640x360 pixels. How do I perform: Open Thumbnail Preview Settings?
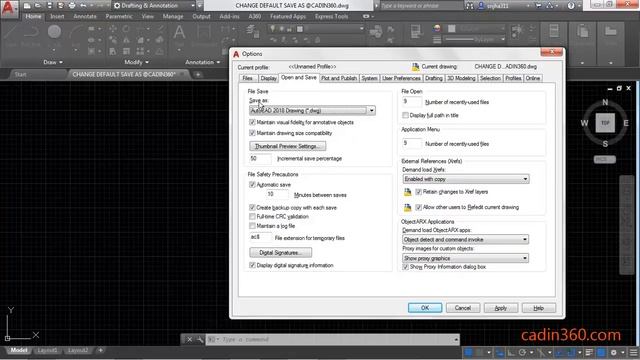[x=287, y=146]
